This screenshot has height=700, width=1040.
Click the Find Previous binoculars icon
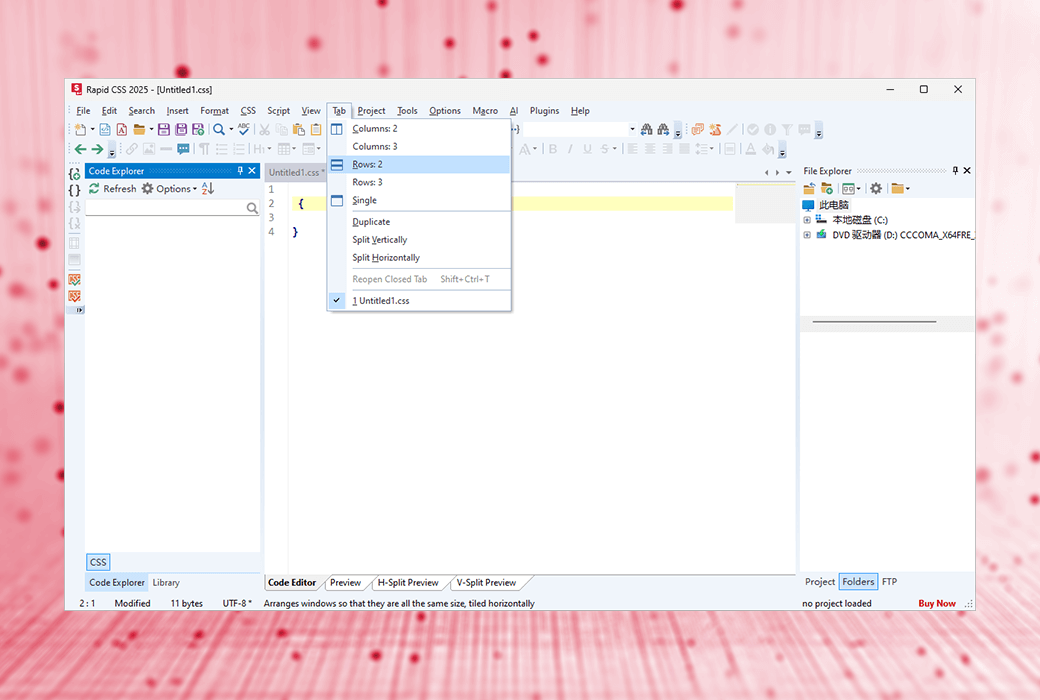647,129
